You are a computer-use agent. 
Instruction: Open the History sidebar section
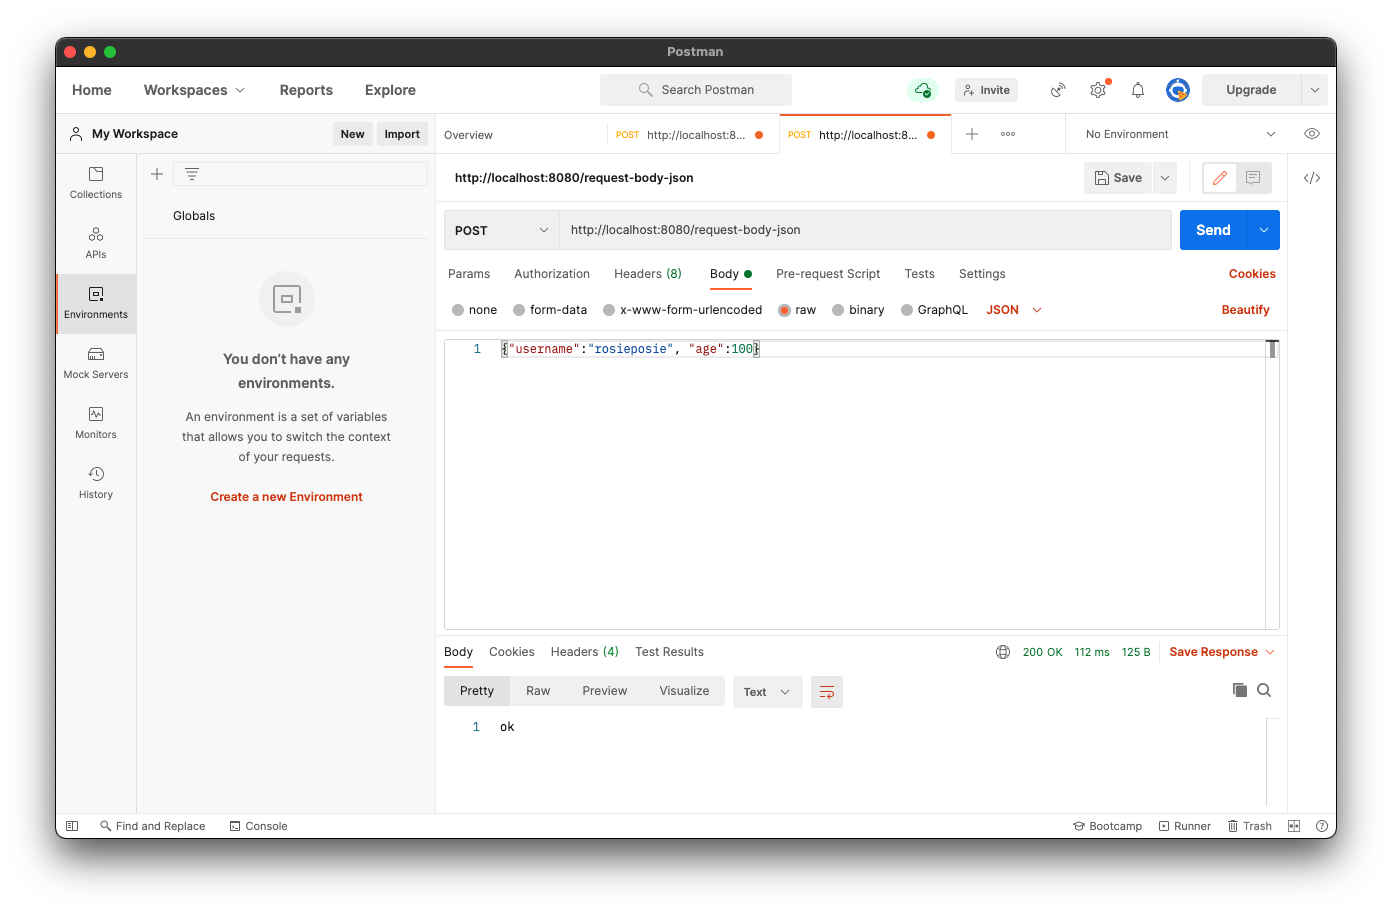[x=96, y=483]
